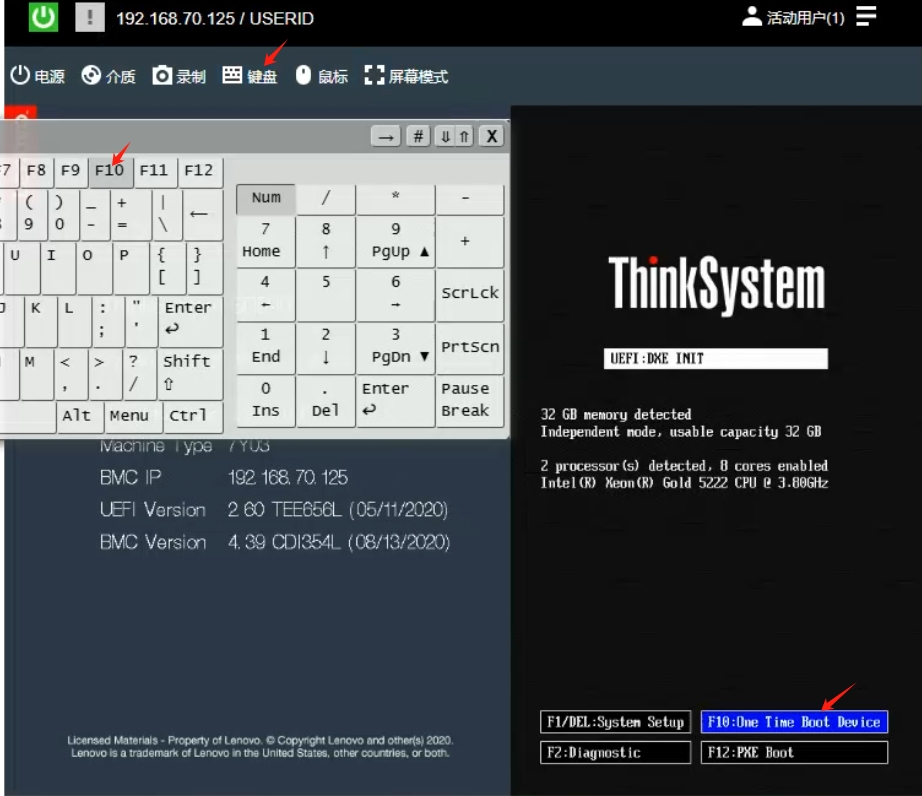Image resolution: width=922 pixels, height=796 pixels.
Task: Tap the numpad 6 right-arrow key
Action: (x=396, y=295)
